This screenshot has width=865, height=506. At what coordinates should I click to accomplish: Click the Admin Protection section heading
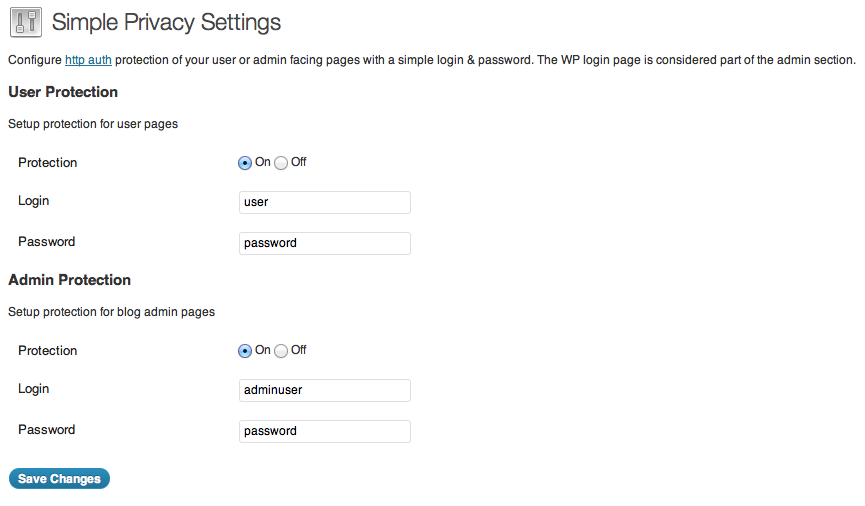[70, 280]
